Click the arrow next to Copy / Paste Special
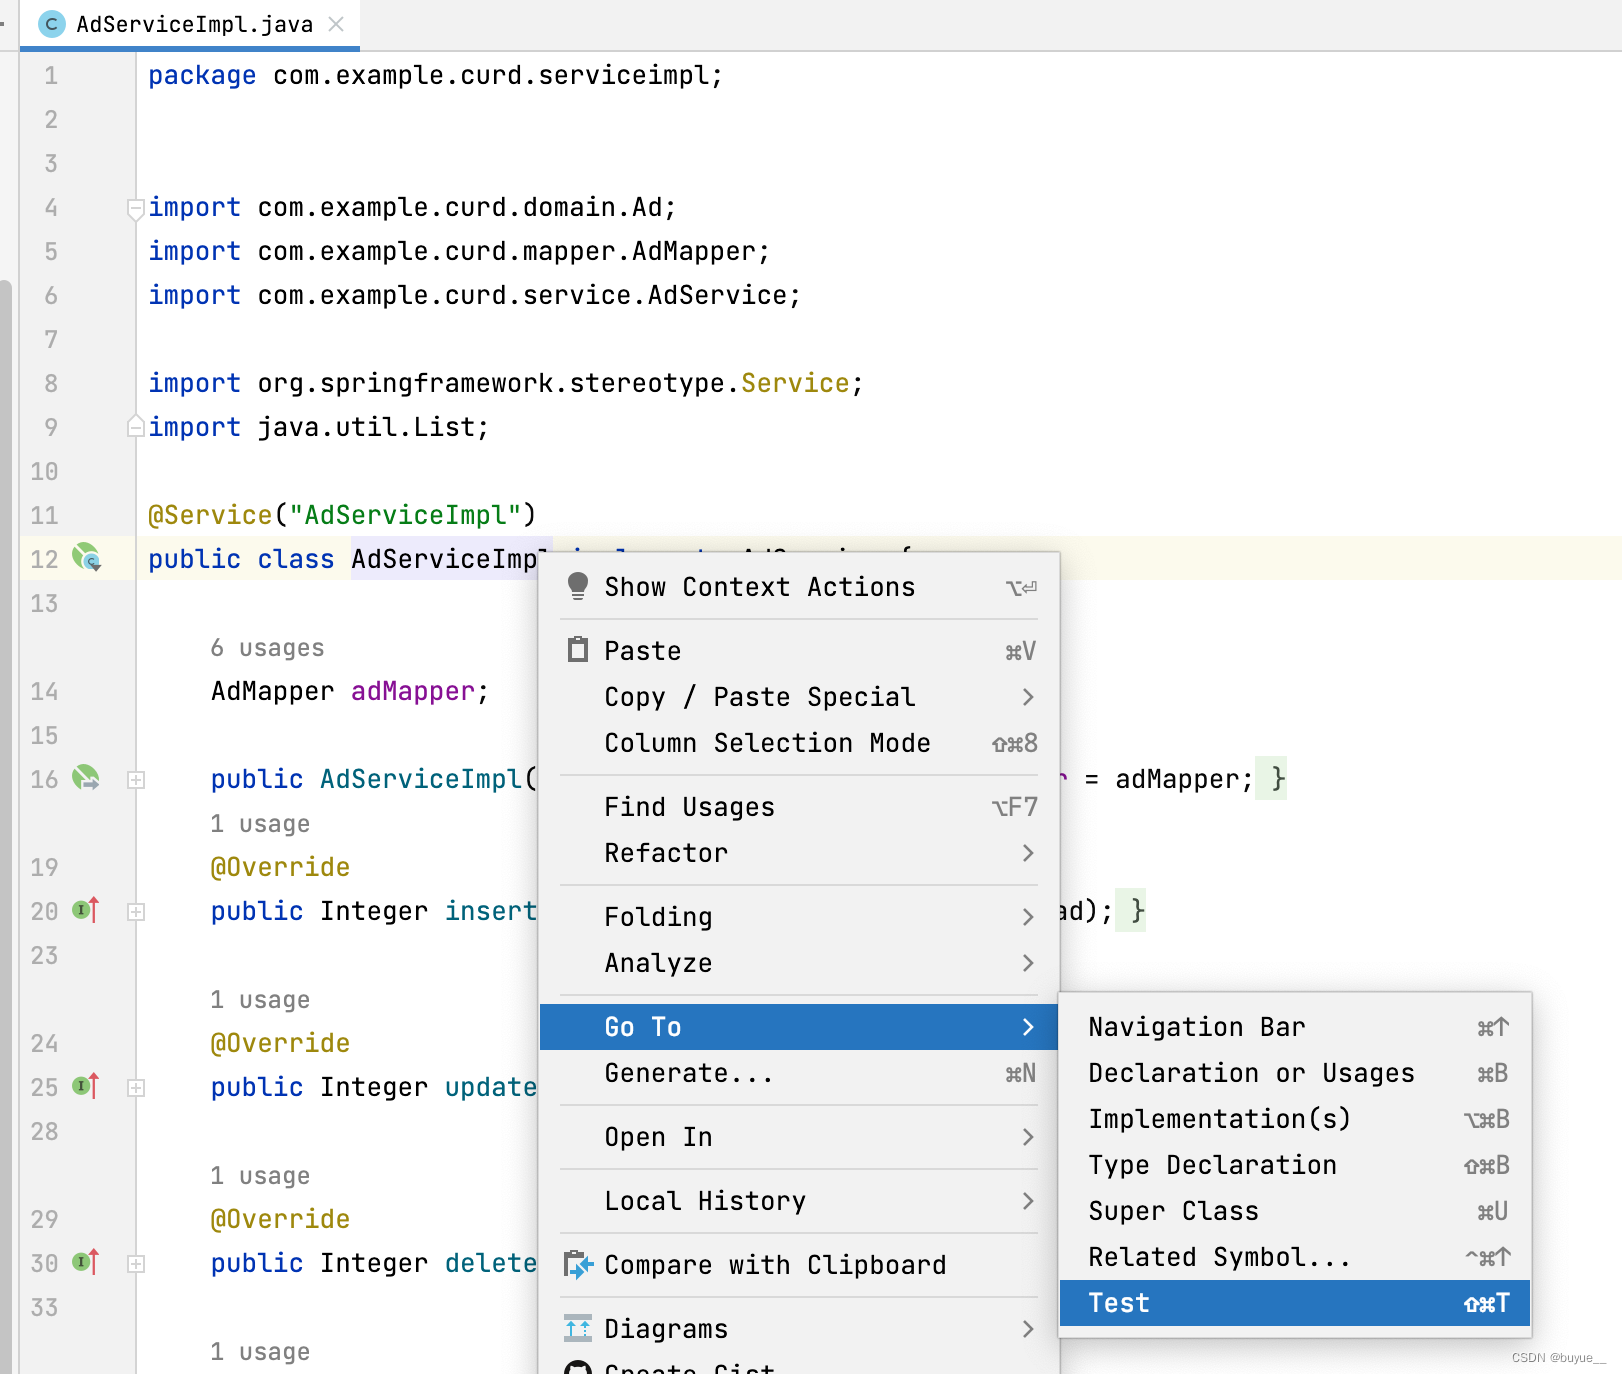This screenshot has height=1374, width=1622. point(1028,697)
